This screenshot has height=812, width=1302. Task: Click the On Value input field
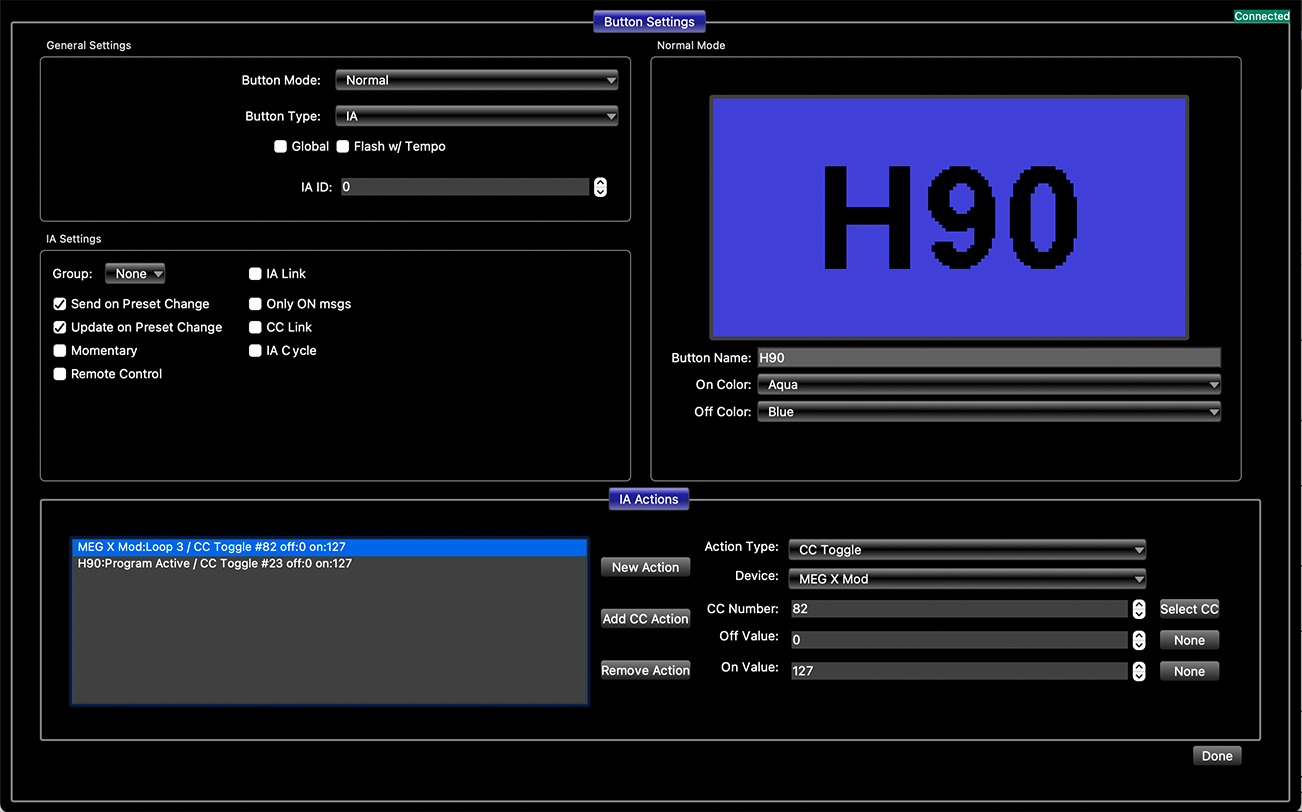(959, 671)
